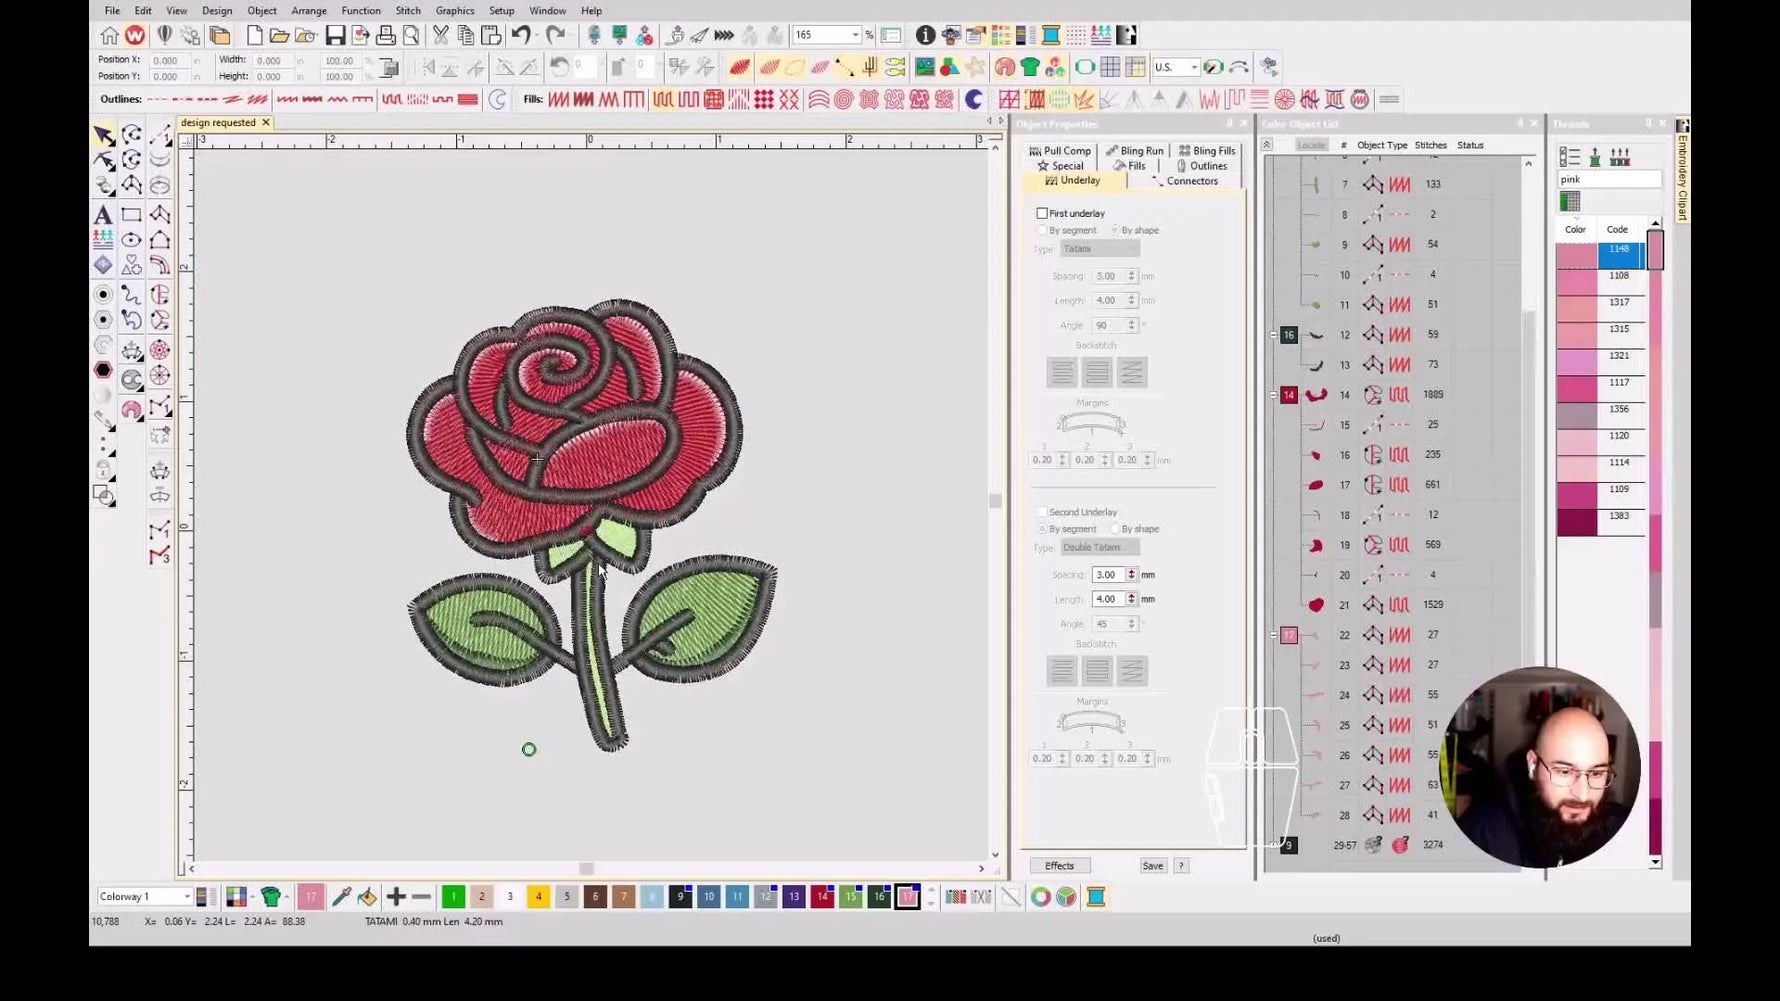Viewport: 1780px width, 1001px height.
Task: Open the design information icon
Action: click(925, 35)
